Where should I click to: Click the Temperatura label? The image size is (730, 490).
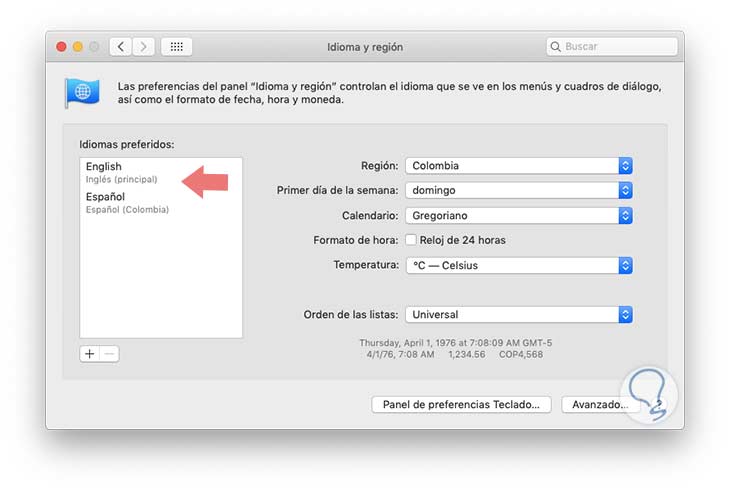[x=366, y=265]
